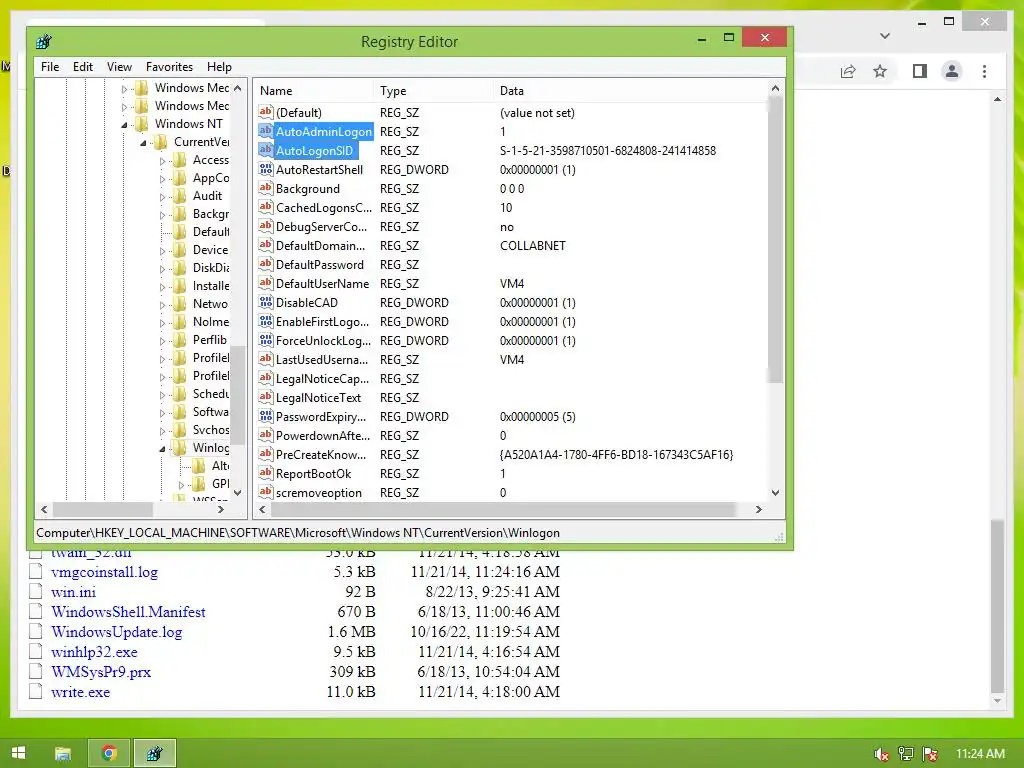This screenshot has width=1024, height=768.
Task: Select the AutoLogonSID value icon
Action: pos(265,150)
